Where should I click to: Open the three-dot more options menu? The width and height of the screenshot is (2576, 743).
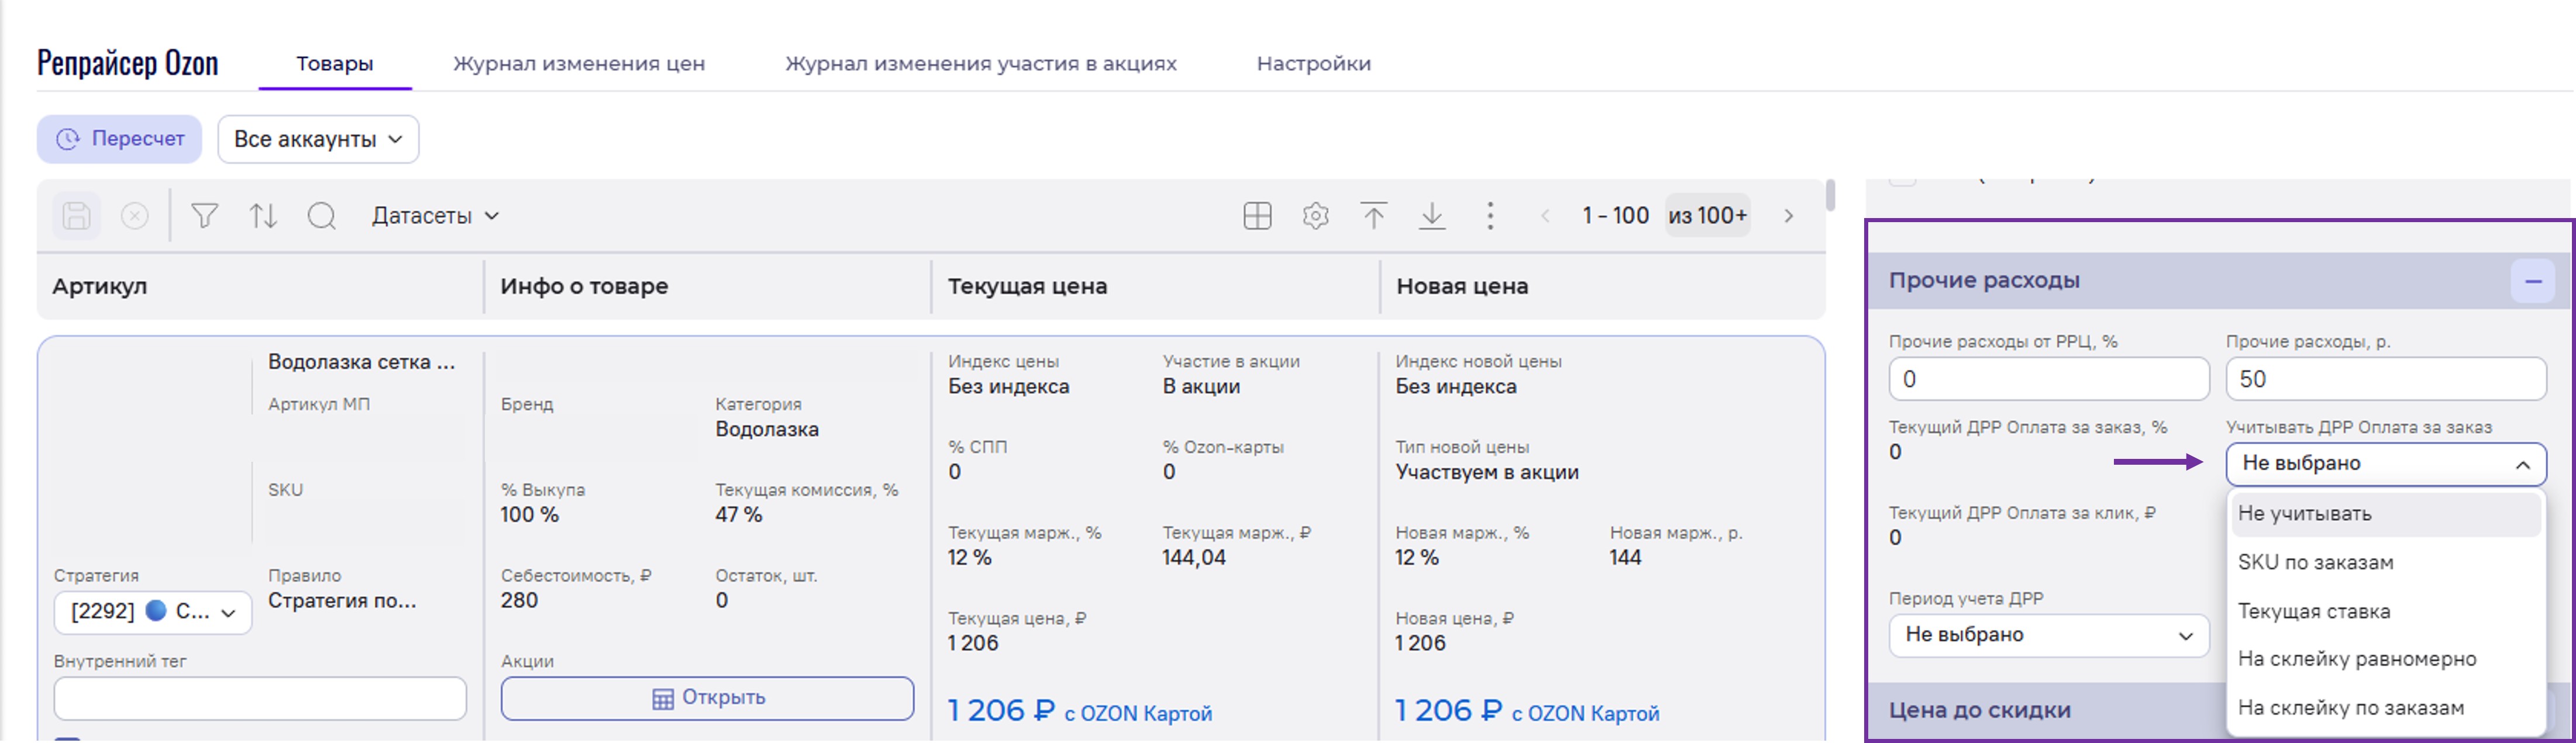tap(1490, 216)
